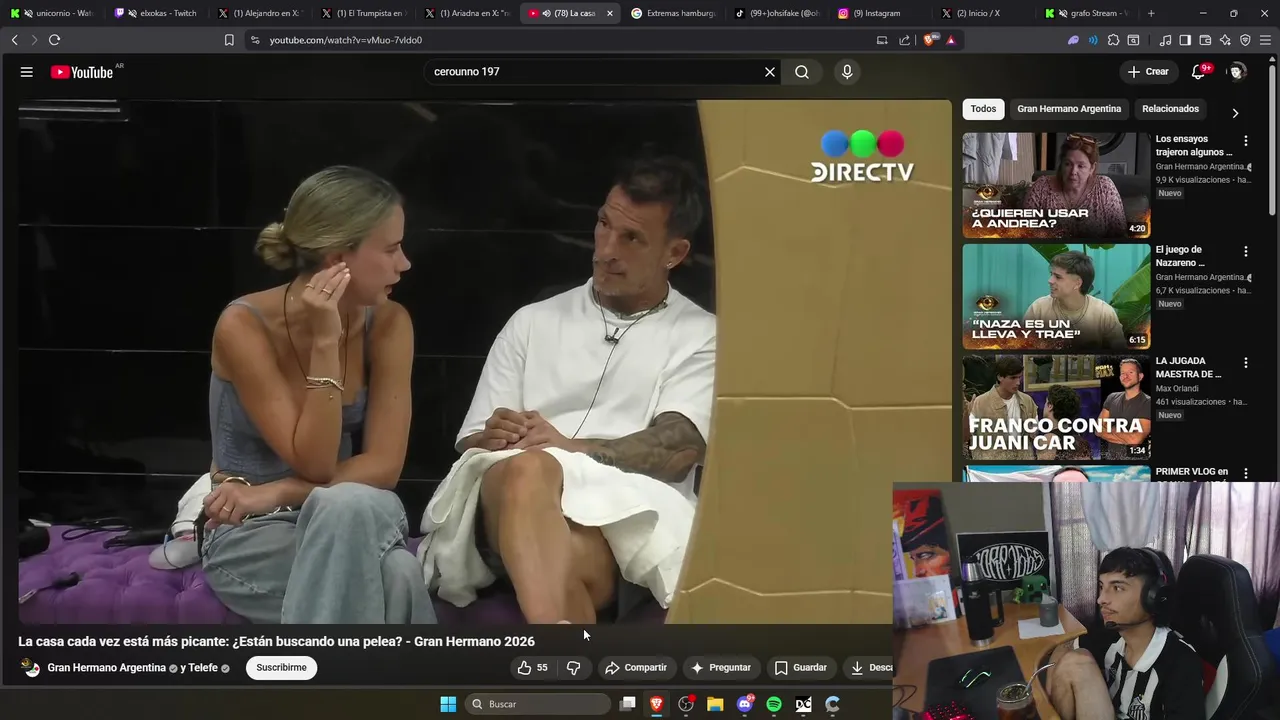This screenshot has width=1280, height=720.
Task: Switch to the 'Alejandro en X' tab
Action: point(259,13)
